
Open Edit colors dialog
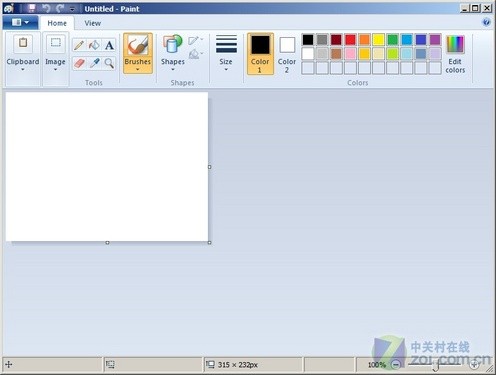(455, 54)
